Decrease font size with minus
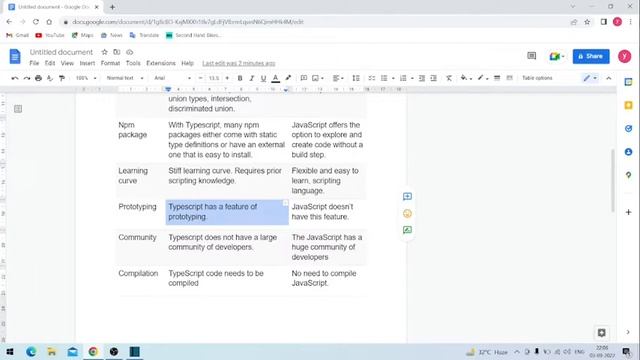The height and width of the screenshot is (360, 640). tap(200, 78)
